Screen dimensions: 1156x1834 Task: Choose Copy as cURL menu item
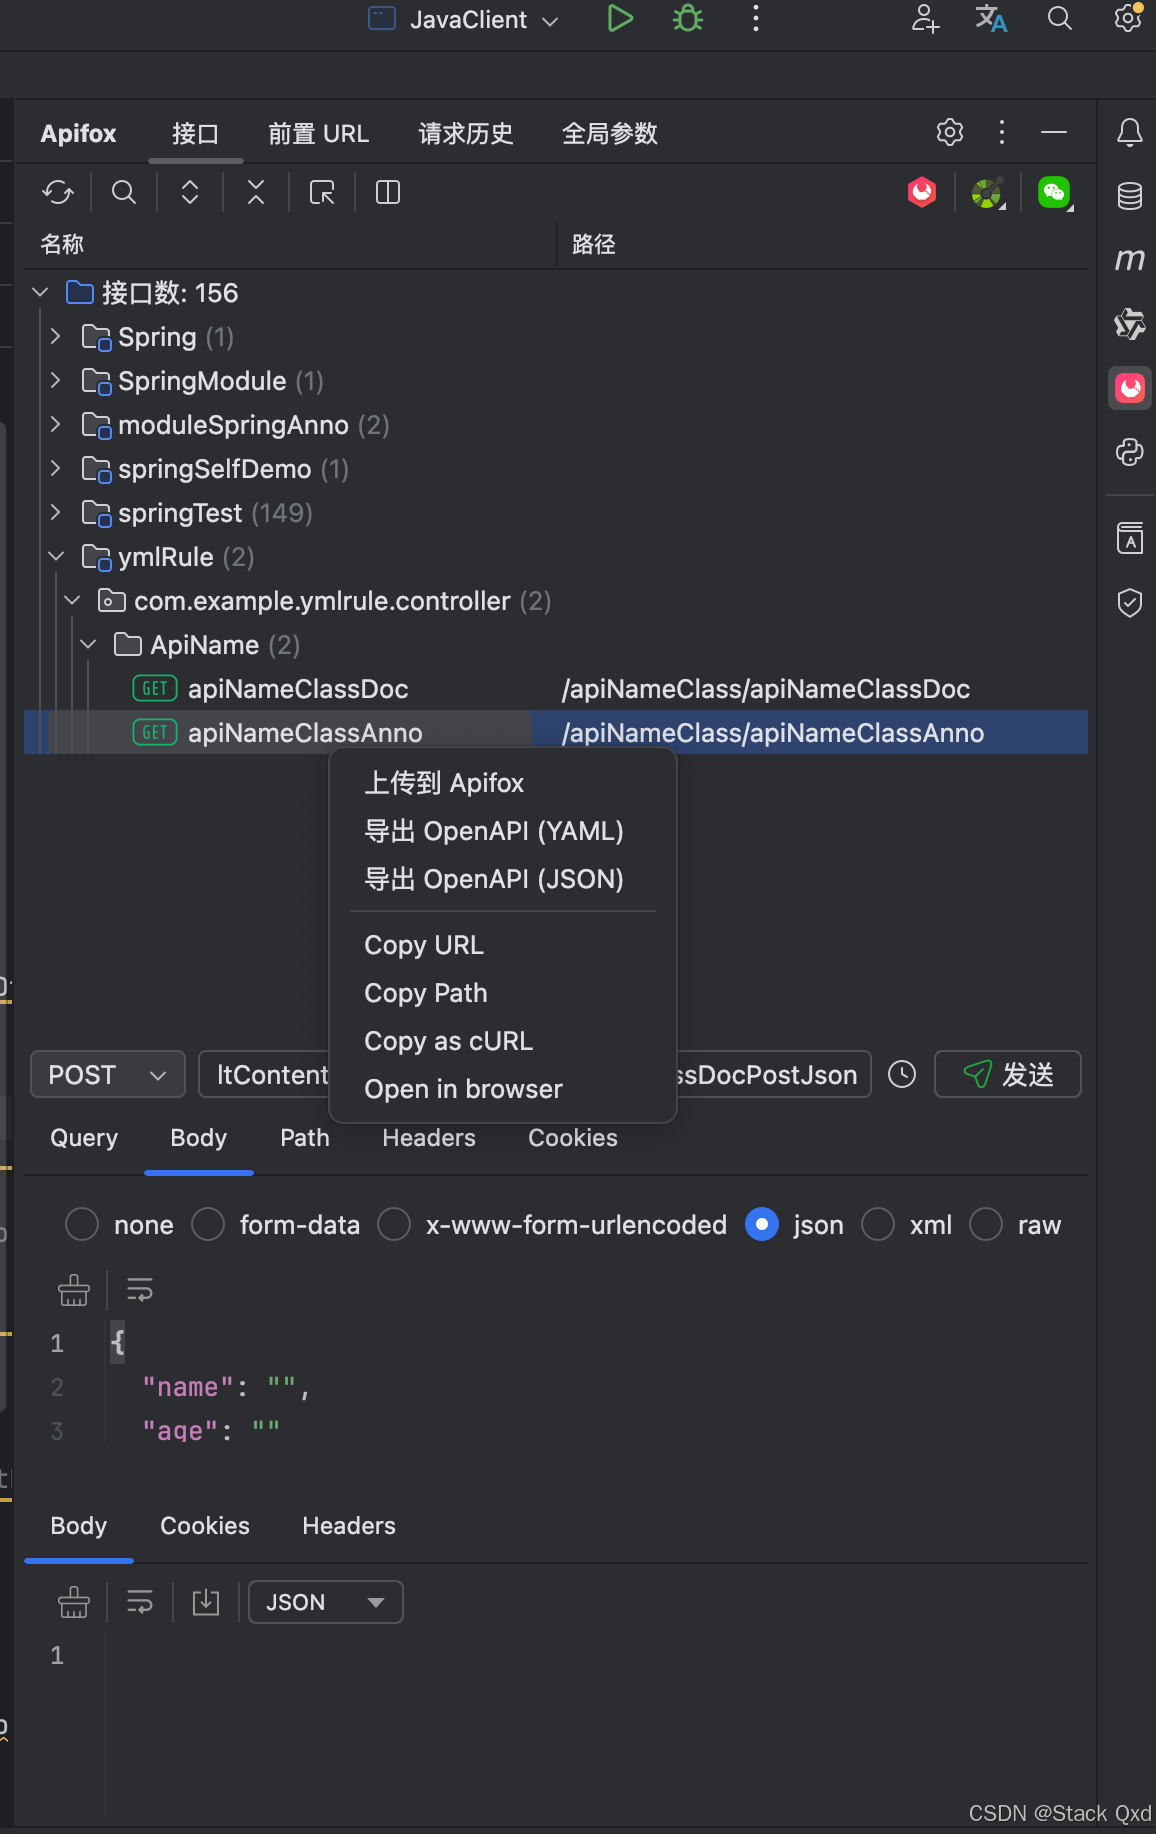click(503, 1040)
